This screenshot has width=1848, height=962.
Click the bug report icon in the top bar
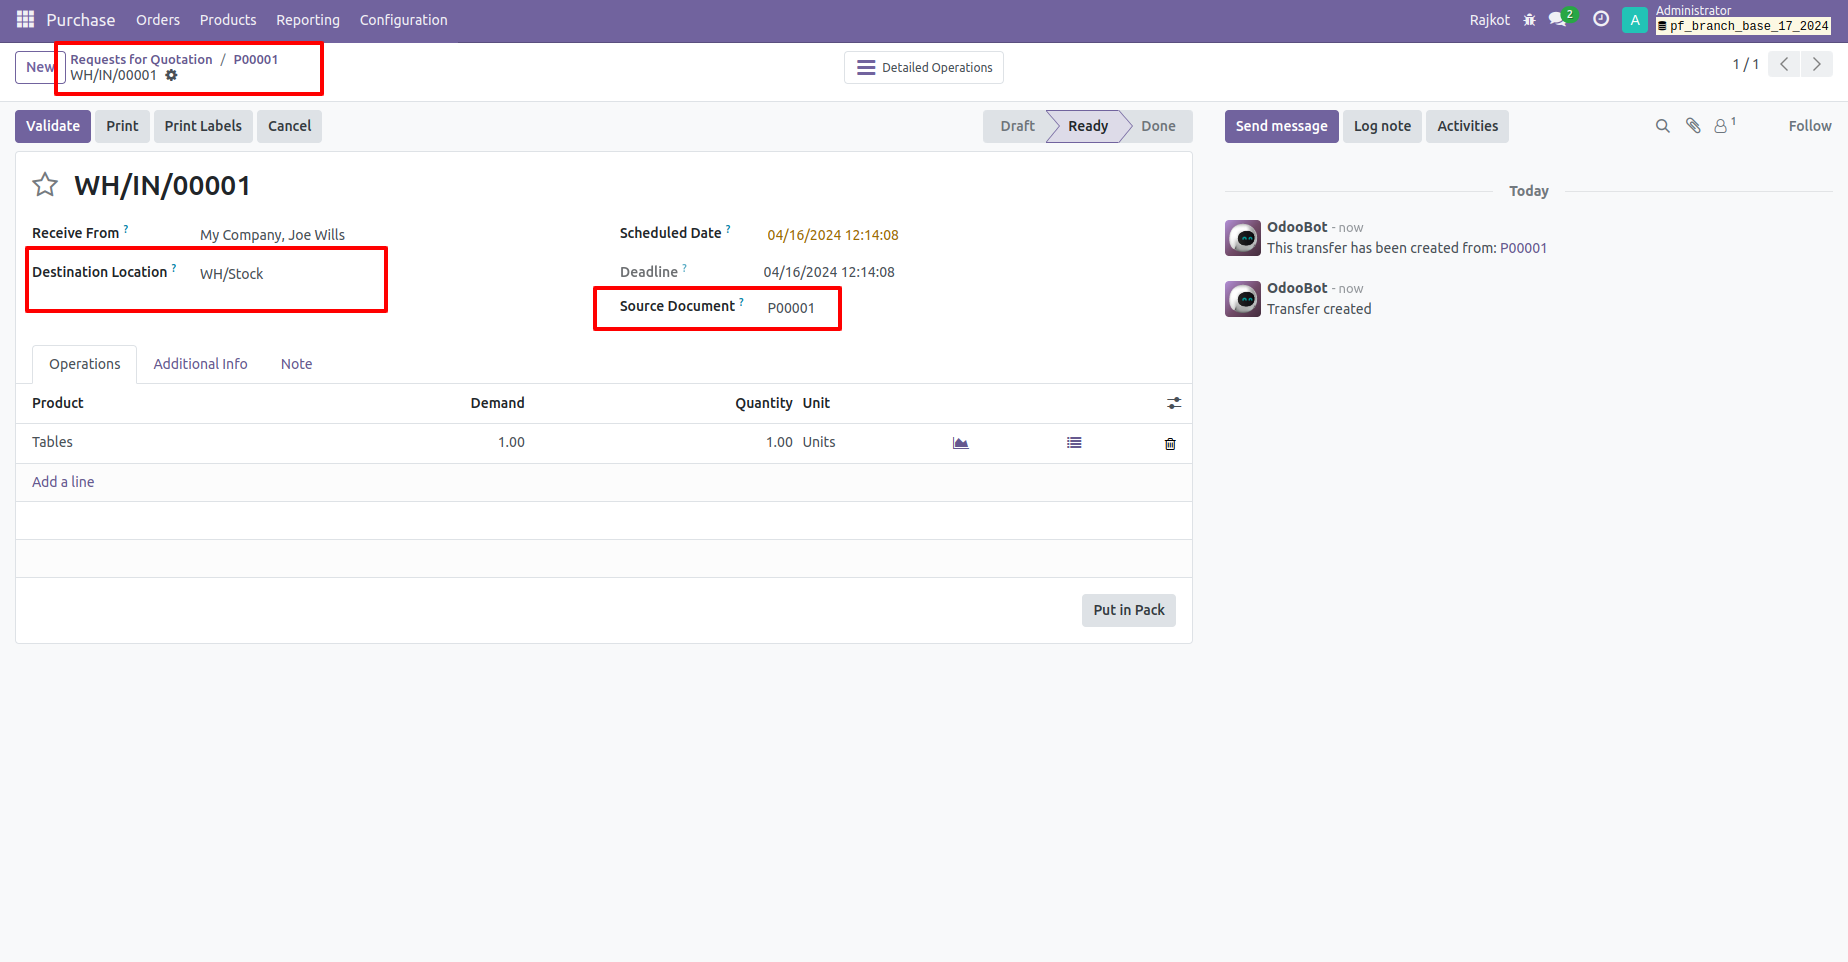pyautogui.click(x=1529, y=19)
